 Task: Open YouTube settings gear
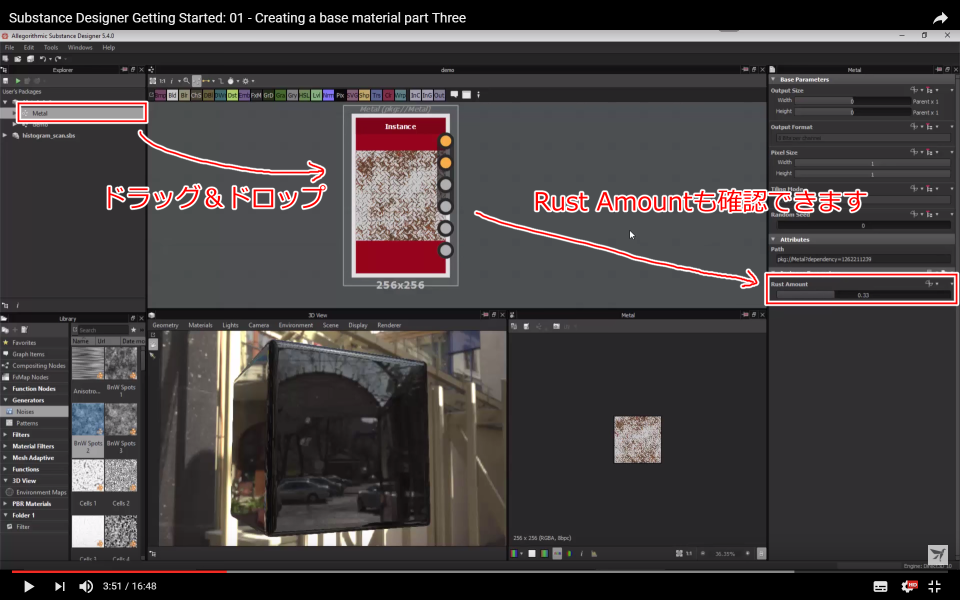pyautogui.click(x=909, y=587)
